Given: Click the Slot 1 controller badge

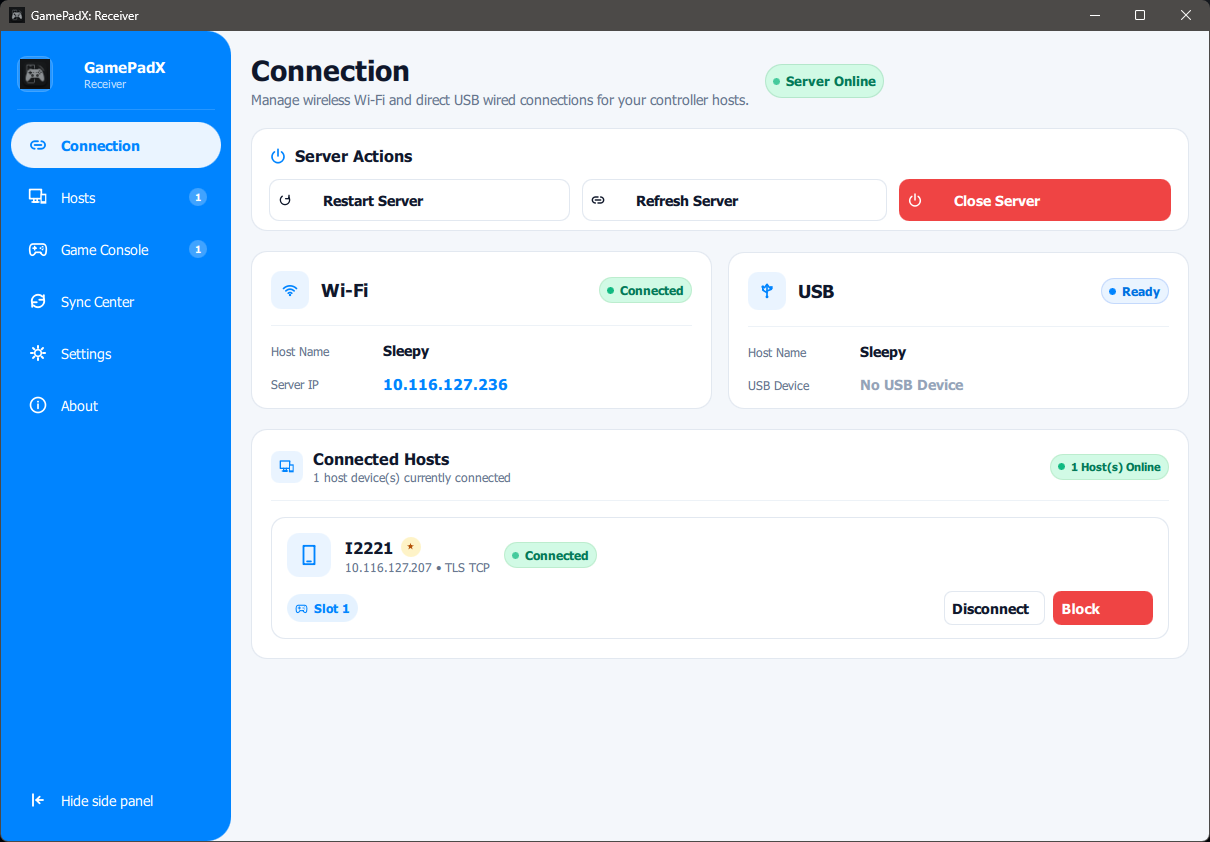Looking at the screenshot, I should click(x=322, y=608).
